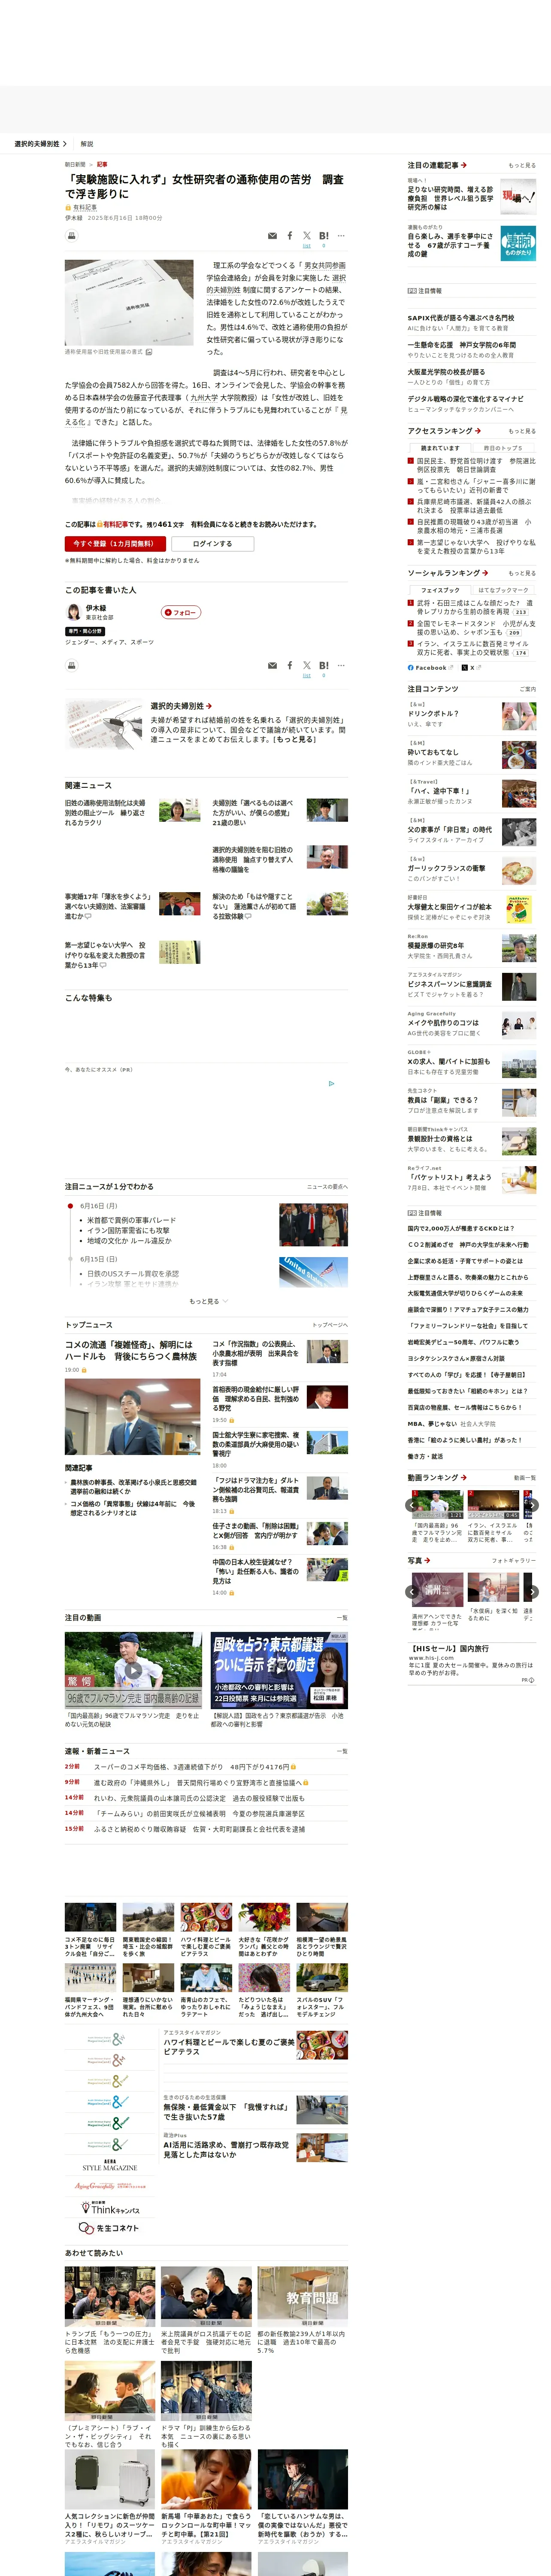Open ドリンクボトル? &w content item
This screenshot has height=2576, width=551.
pos(433,713)
